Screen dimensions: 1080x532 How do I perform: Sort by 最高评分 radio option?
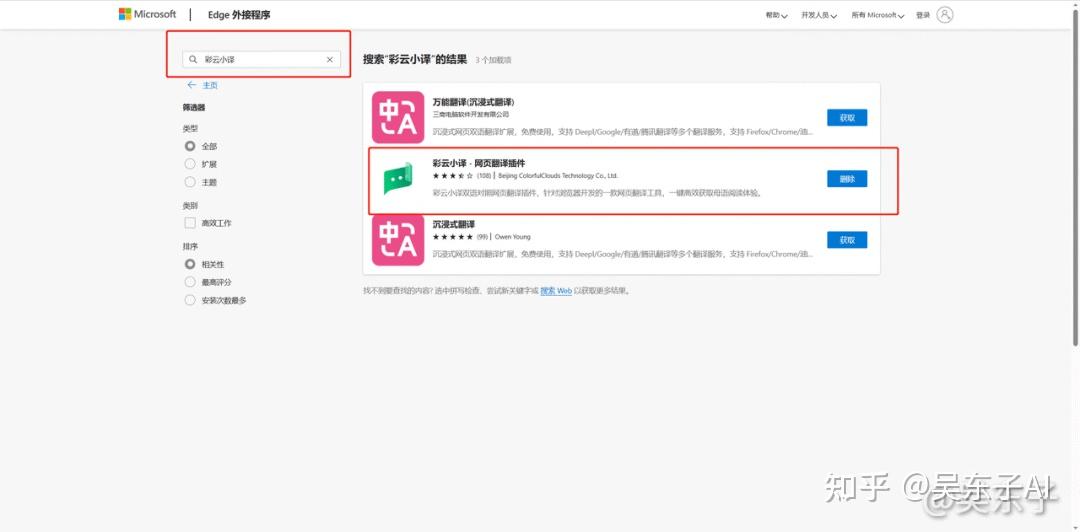(x=190, y=282)
